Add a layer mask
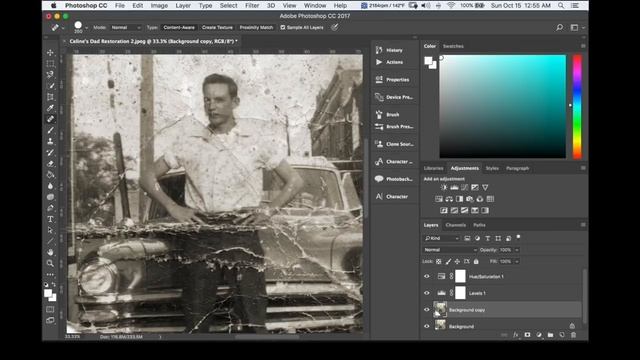640x360 pixels. pyautogui.click(x=527, y=335)
